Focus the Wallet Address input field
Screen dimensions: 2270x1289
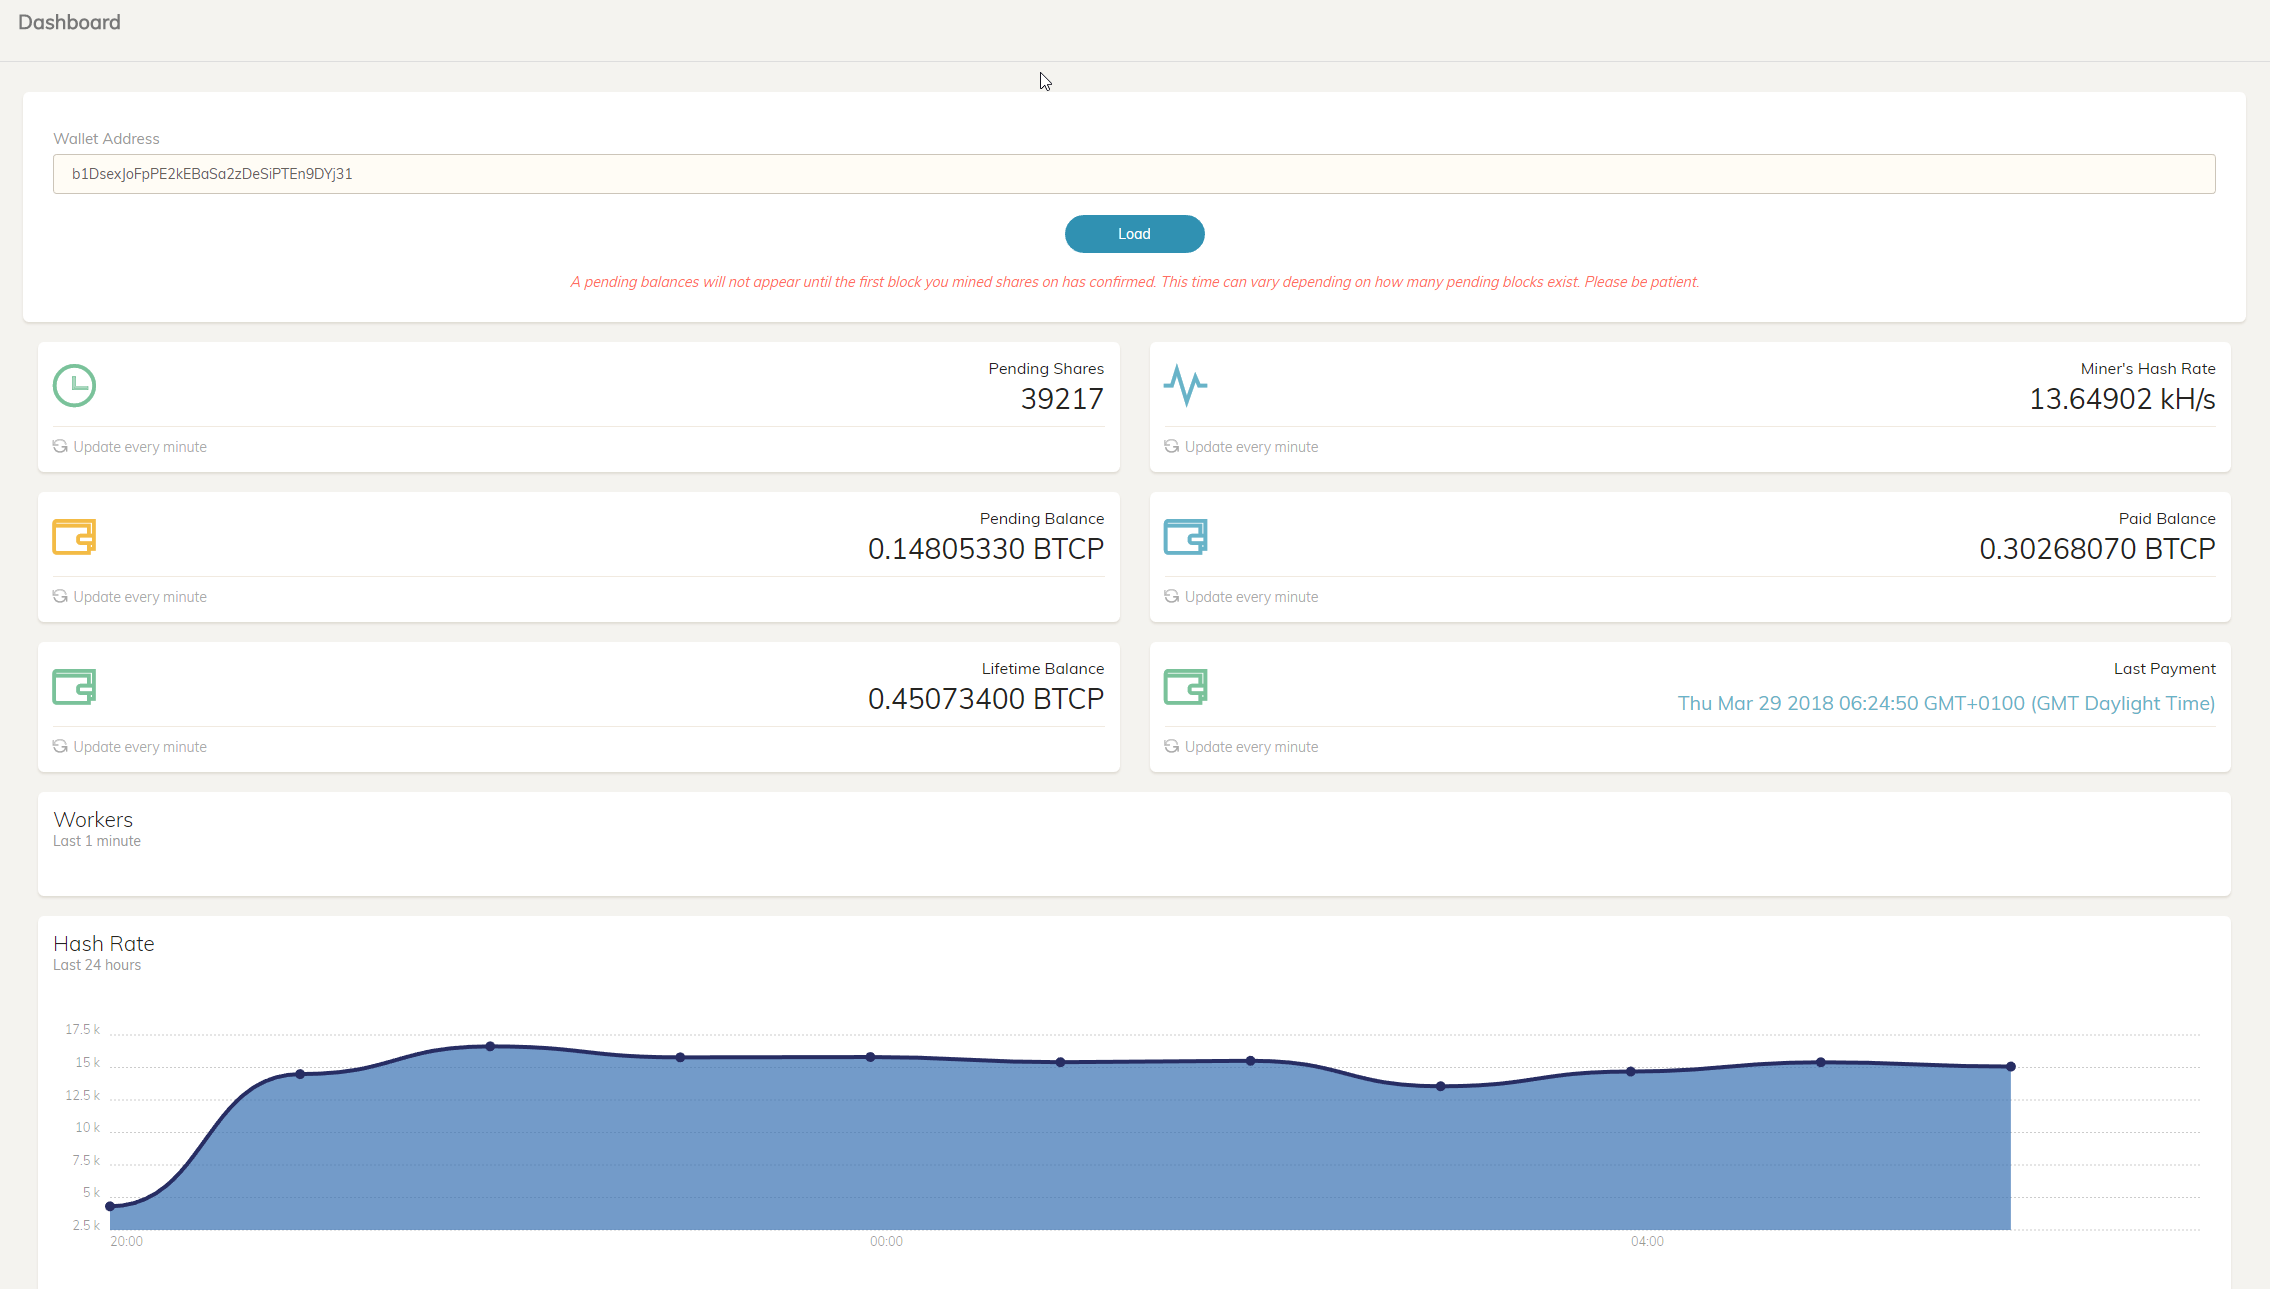(1134, 174)
